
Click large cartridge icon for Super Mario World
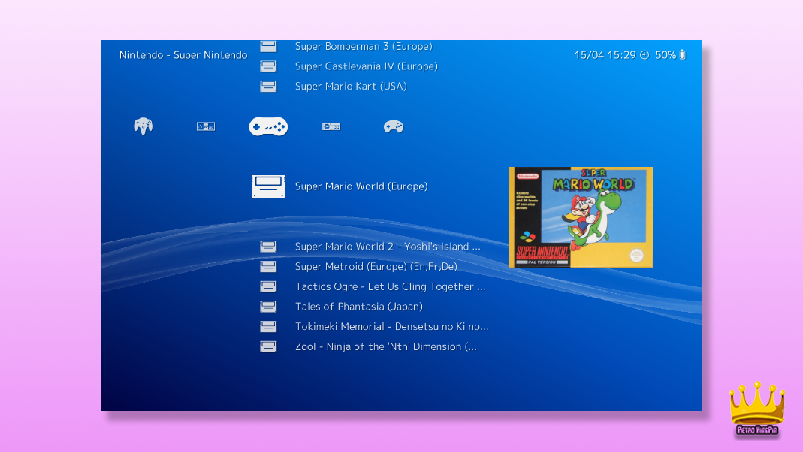[268, 186]
